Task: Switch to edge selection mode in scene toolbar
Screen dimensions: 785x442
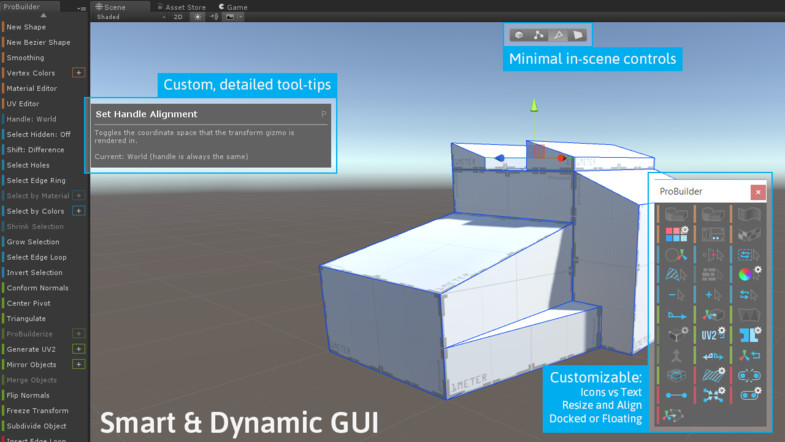Action: pyautogui.click(x=558, y=35)
